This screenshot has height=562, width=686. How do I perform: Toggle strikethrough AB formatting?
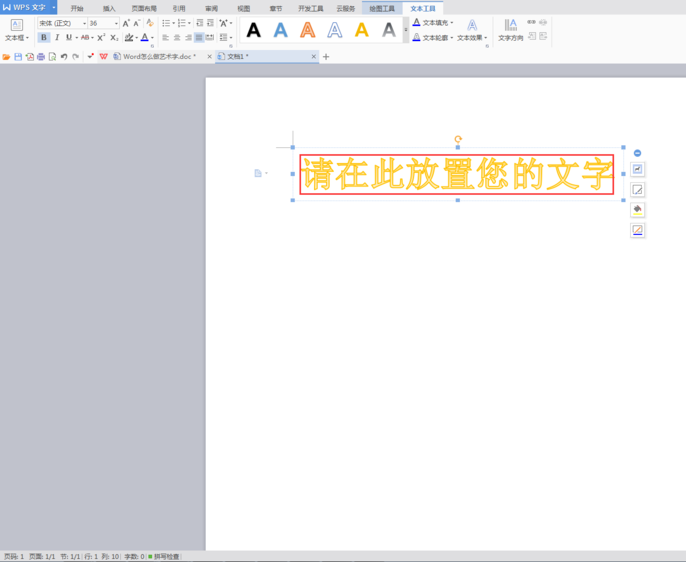[85, 38]
